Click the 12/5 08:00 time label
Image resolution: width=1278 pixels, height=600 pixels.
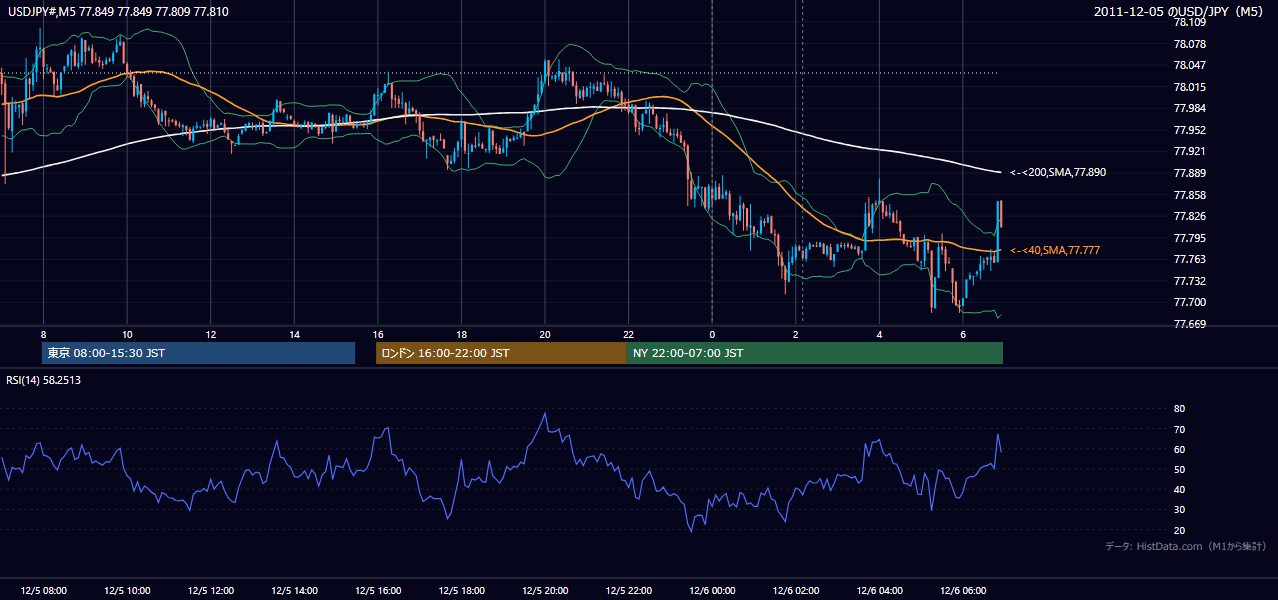pyautogui.click(x=43, y=591)
